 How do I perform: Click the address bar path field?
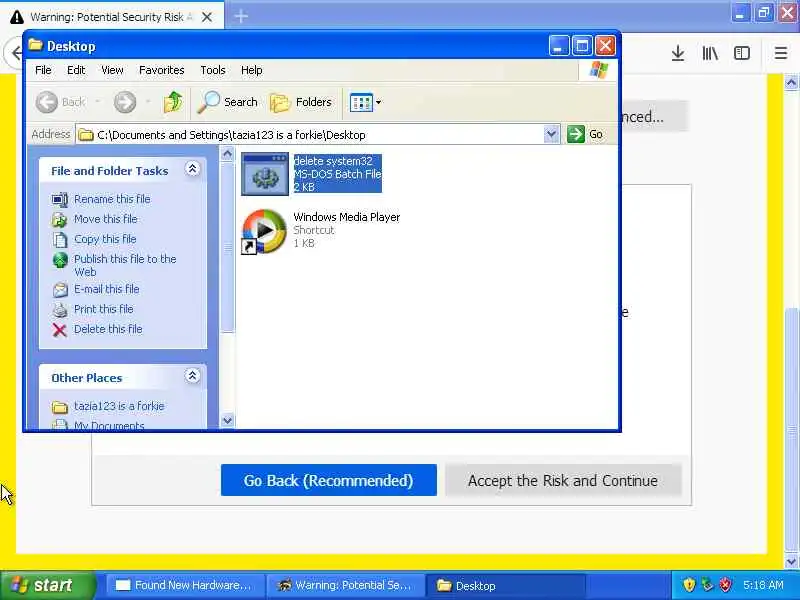310,135
